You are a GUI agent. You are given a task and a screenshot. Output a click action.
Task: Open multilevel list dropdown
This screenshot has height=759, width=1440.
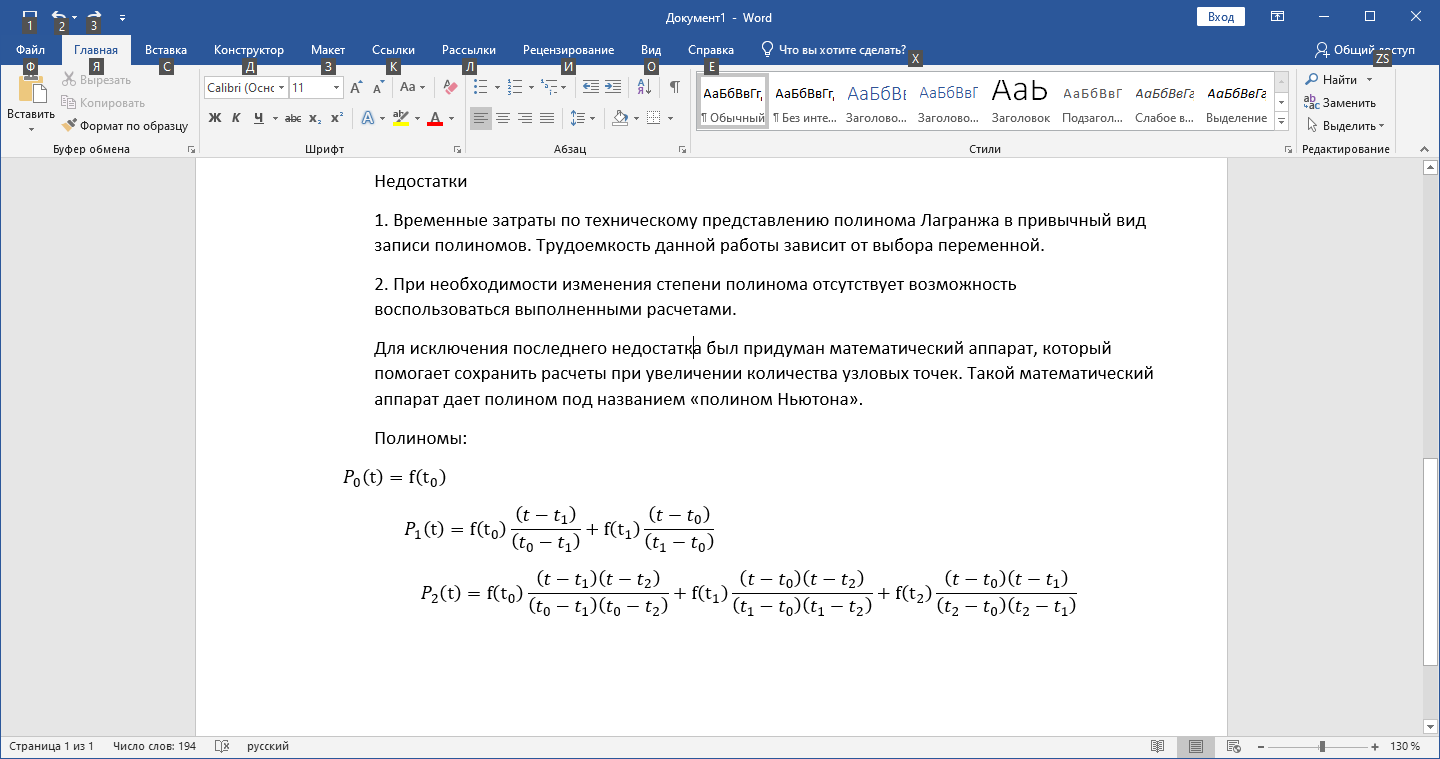(x=553, y=88)
